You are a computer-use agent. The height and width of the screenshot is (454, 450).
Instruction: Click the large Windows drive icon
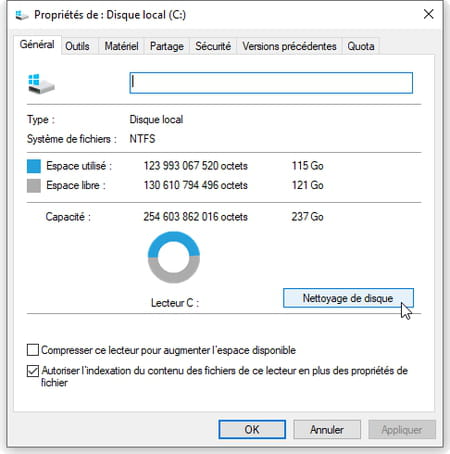coord(41,84)
